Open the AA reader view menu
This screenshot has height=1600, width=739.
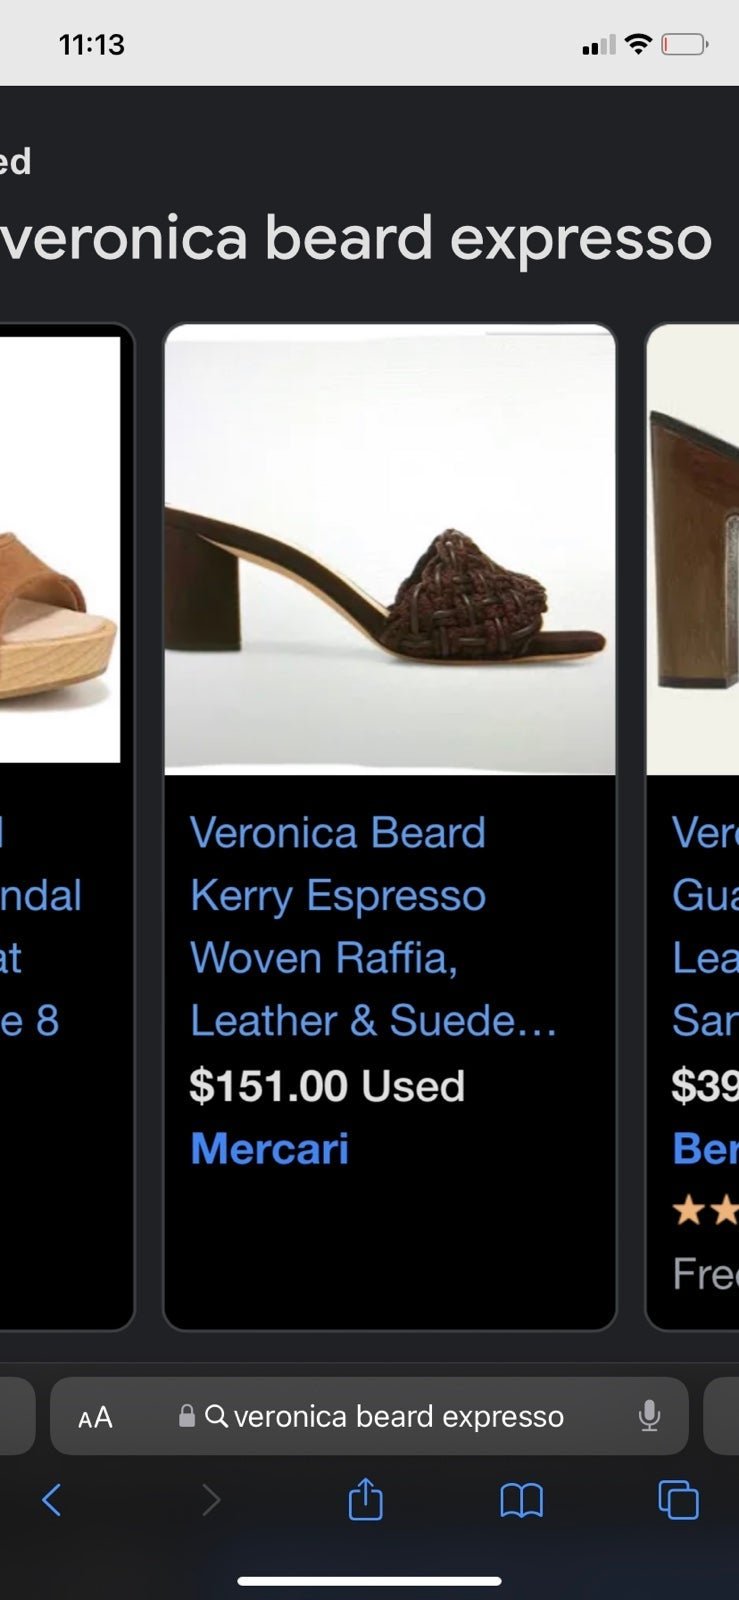click(x=95, y=1417)
